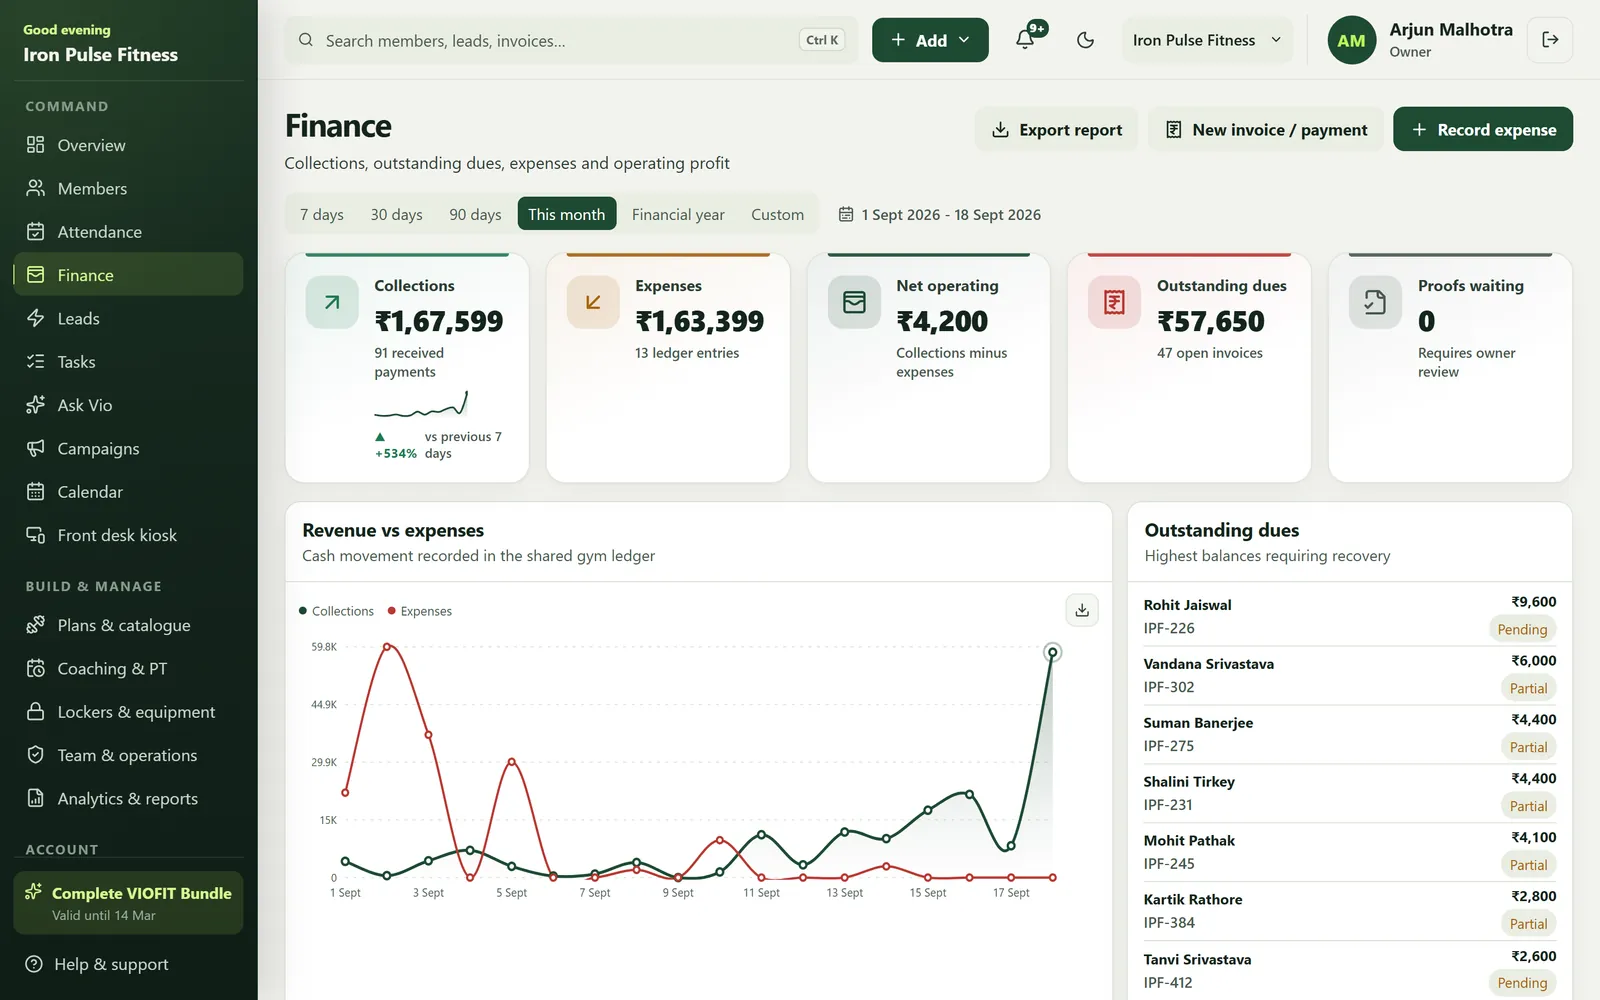Image resolution: width=1600 pixels, height=1000 pixels.
Task: Click the logout icon beside Arjun Malhotra
Action: pyautogui.click(x=1550, y=40)
